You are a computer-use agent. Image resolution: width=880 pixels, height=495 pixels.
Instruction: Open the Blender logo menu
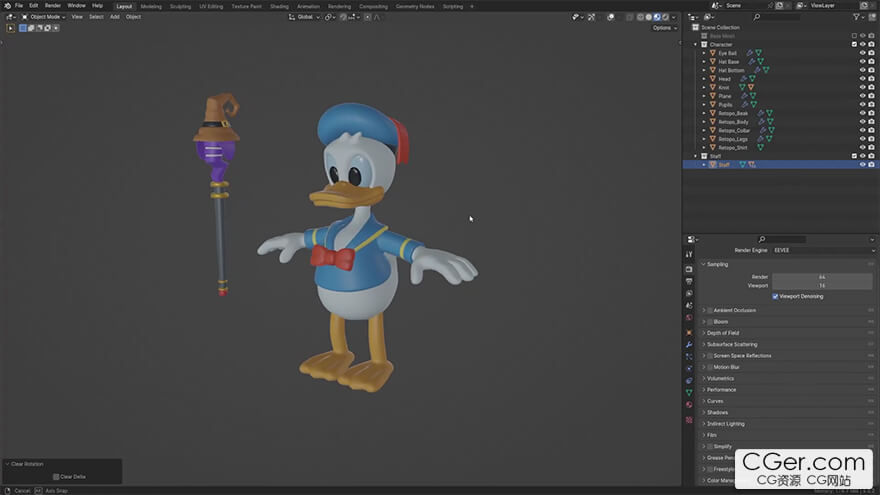[x=7, y=6]
